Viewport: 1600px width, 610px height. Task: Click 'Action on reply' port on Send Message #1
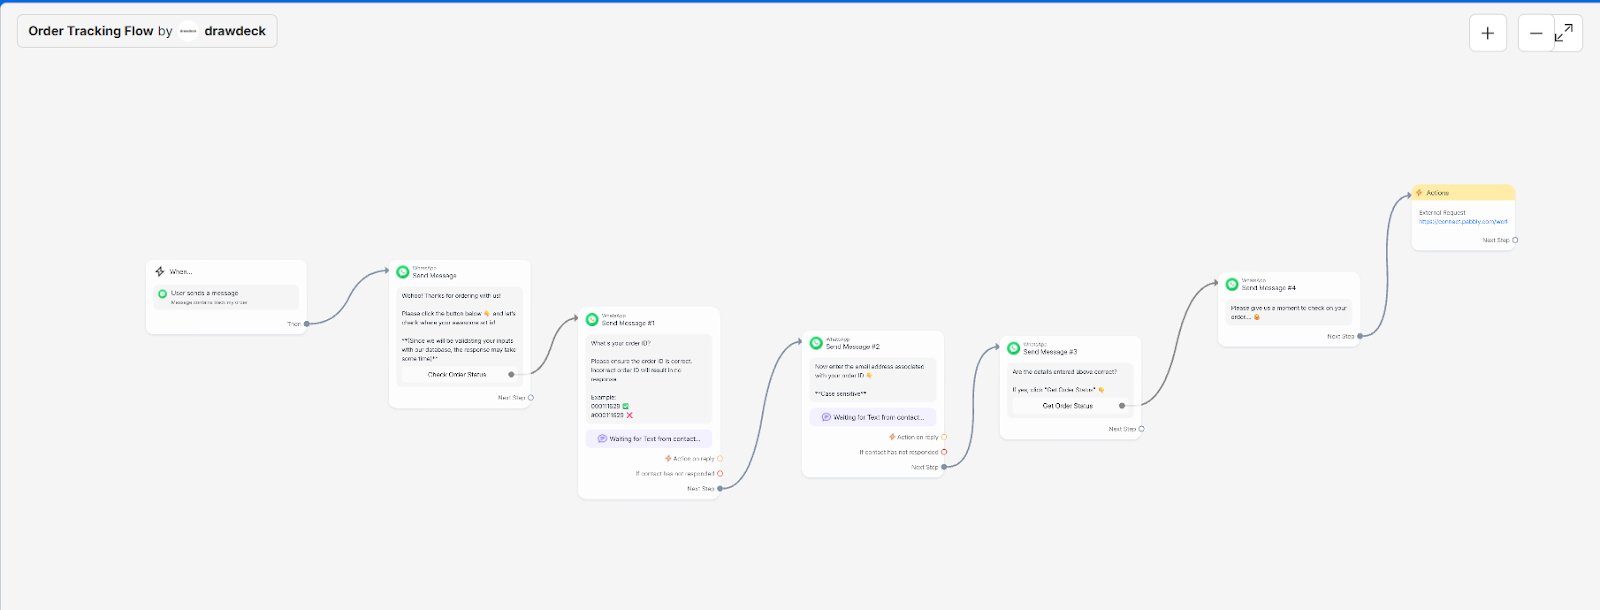click(720, 459)
